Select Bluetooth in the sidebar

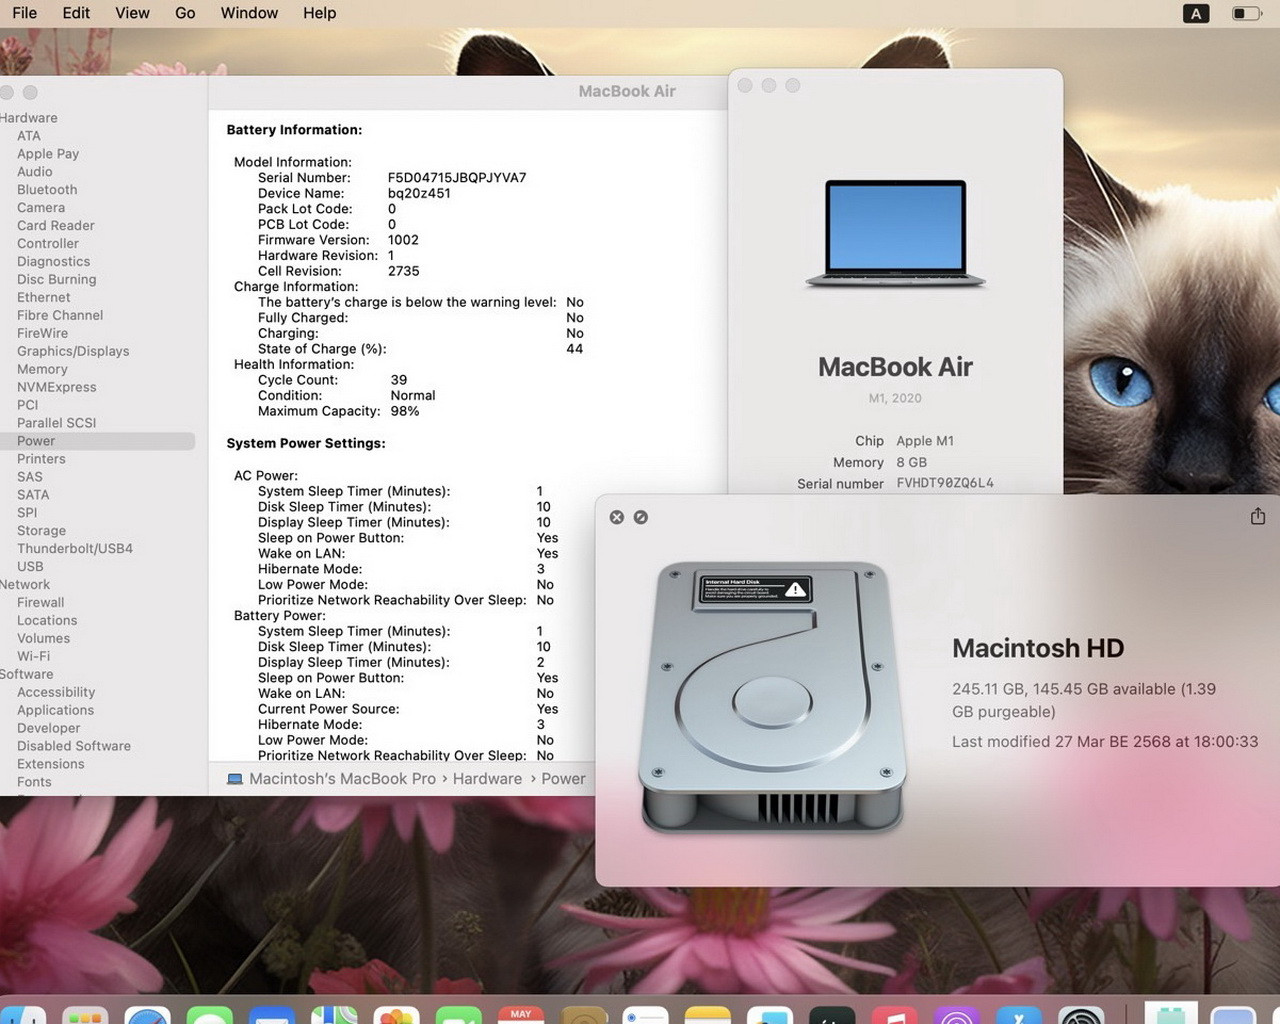point(47,190)
